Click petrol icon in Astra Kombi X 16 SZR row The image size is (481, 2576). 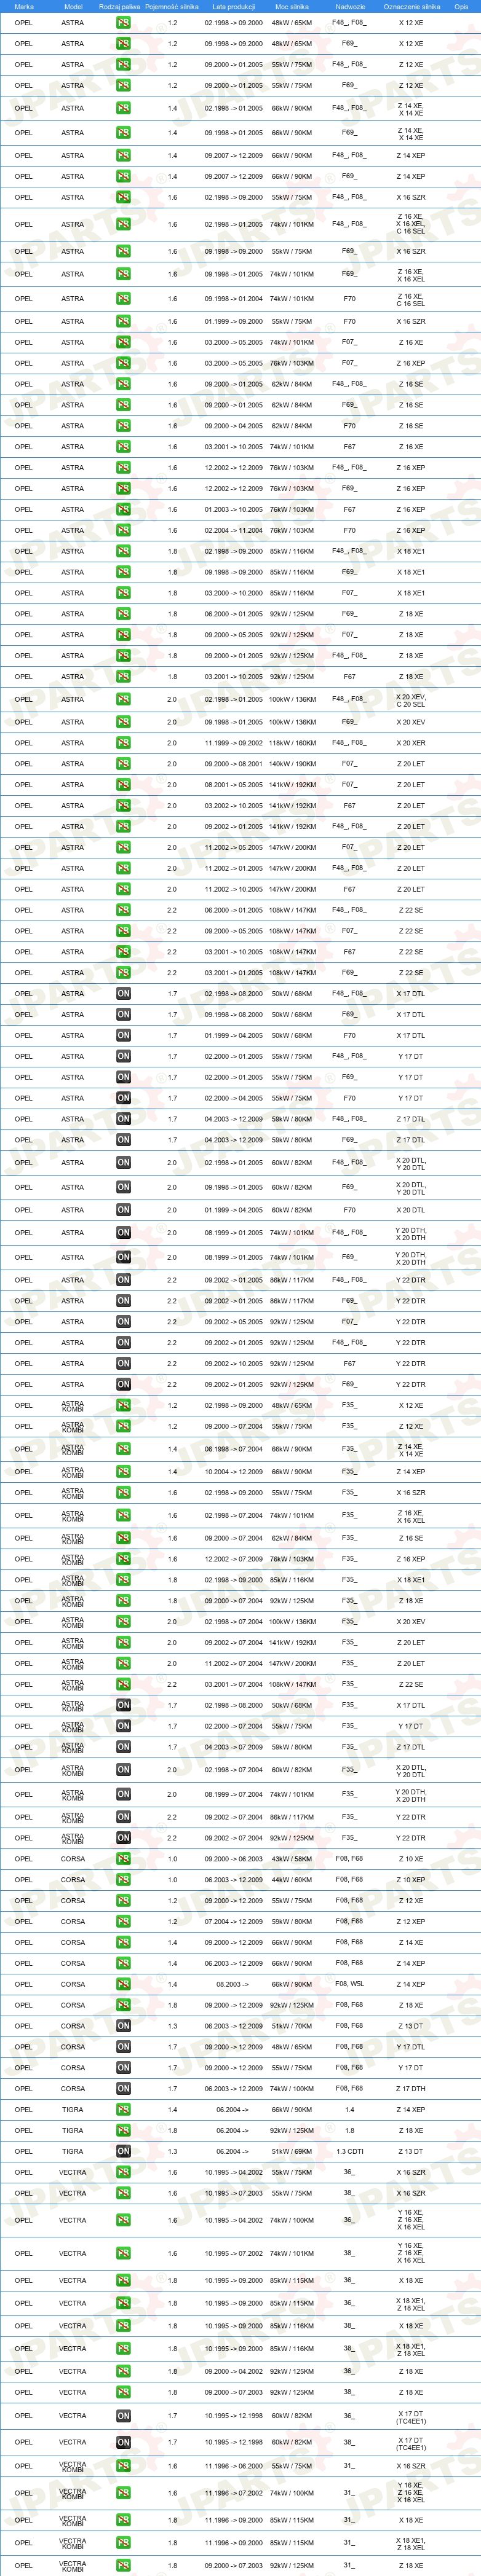(123, 1493)
